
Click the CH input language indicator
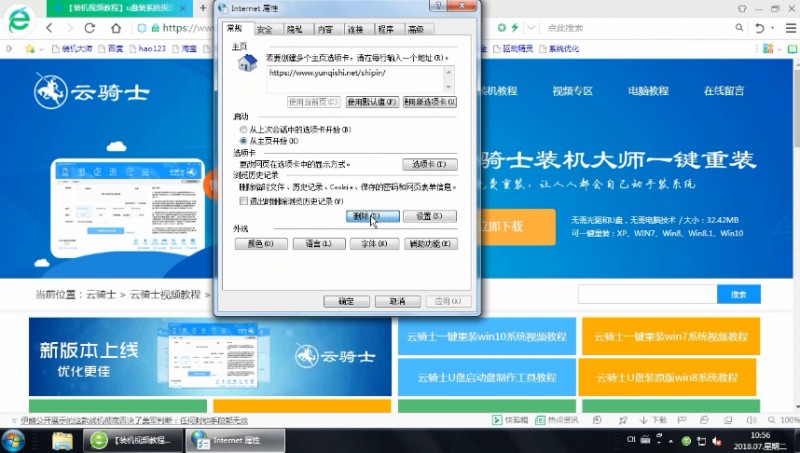coord(631,439)
